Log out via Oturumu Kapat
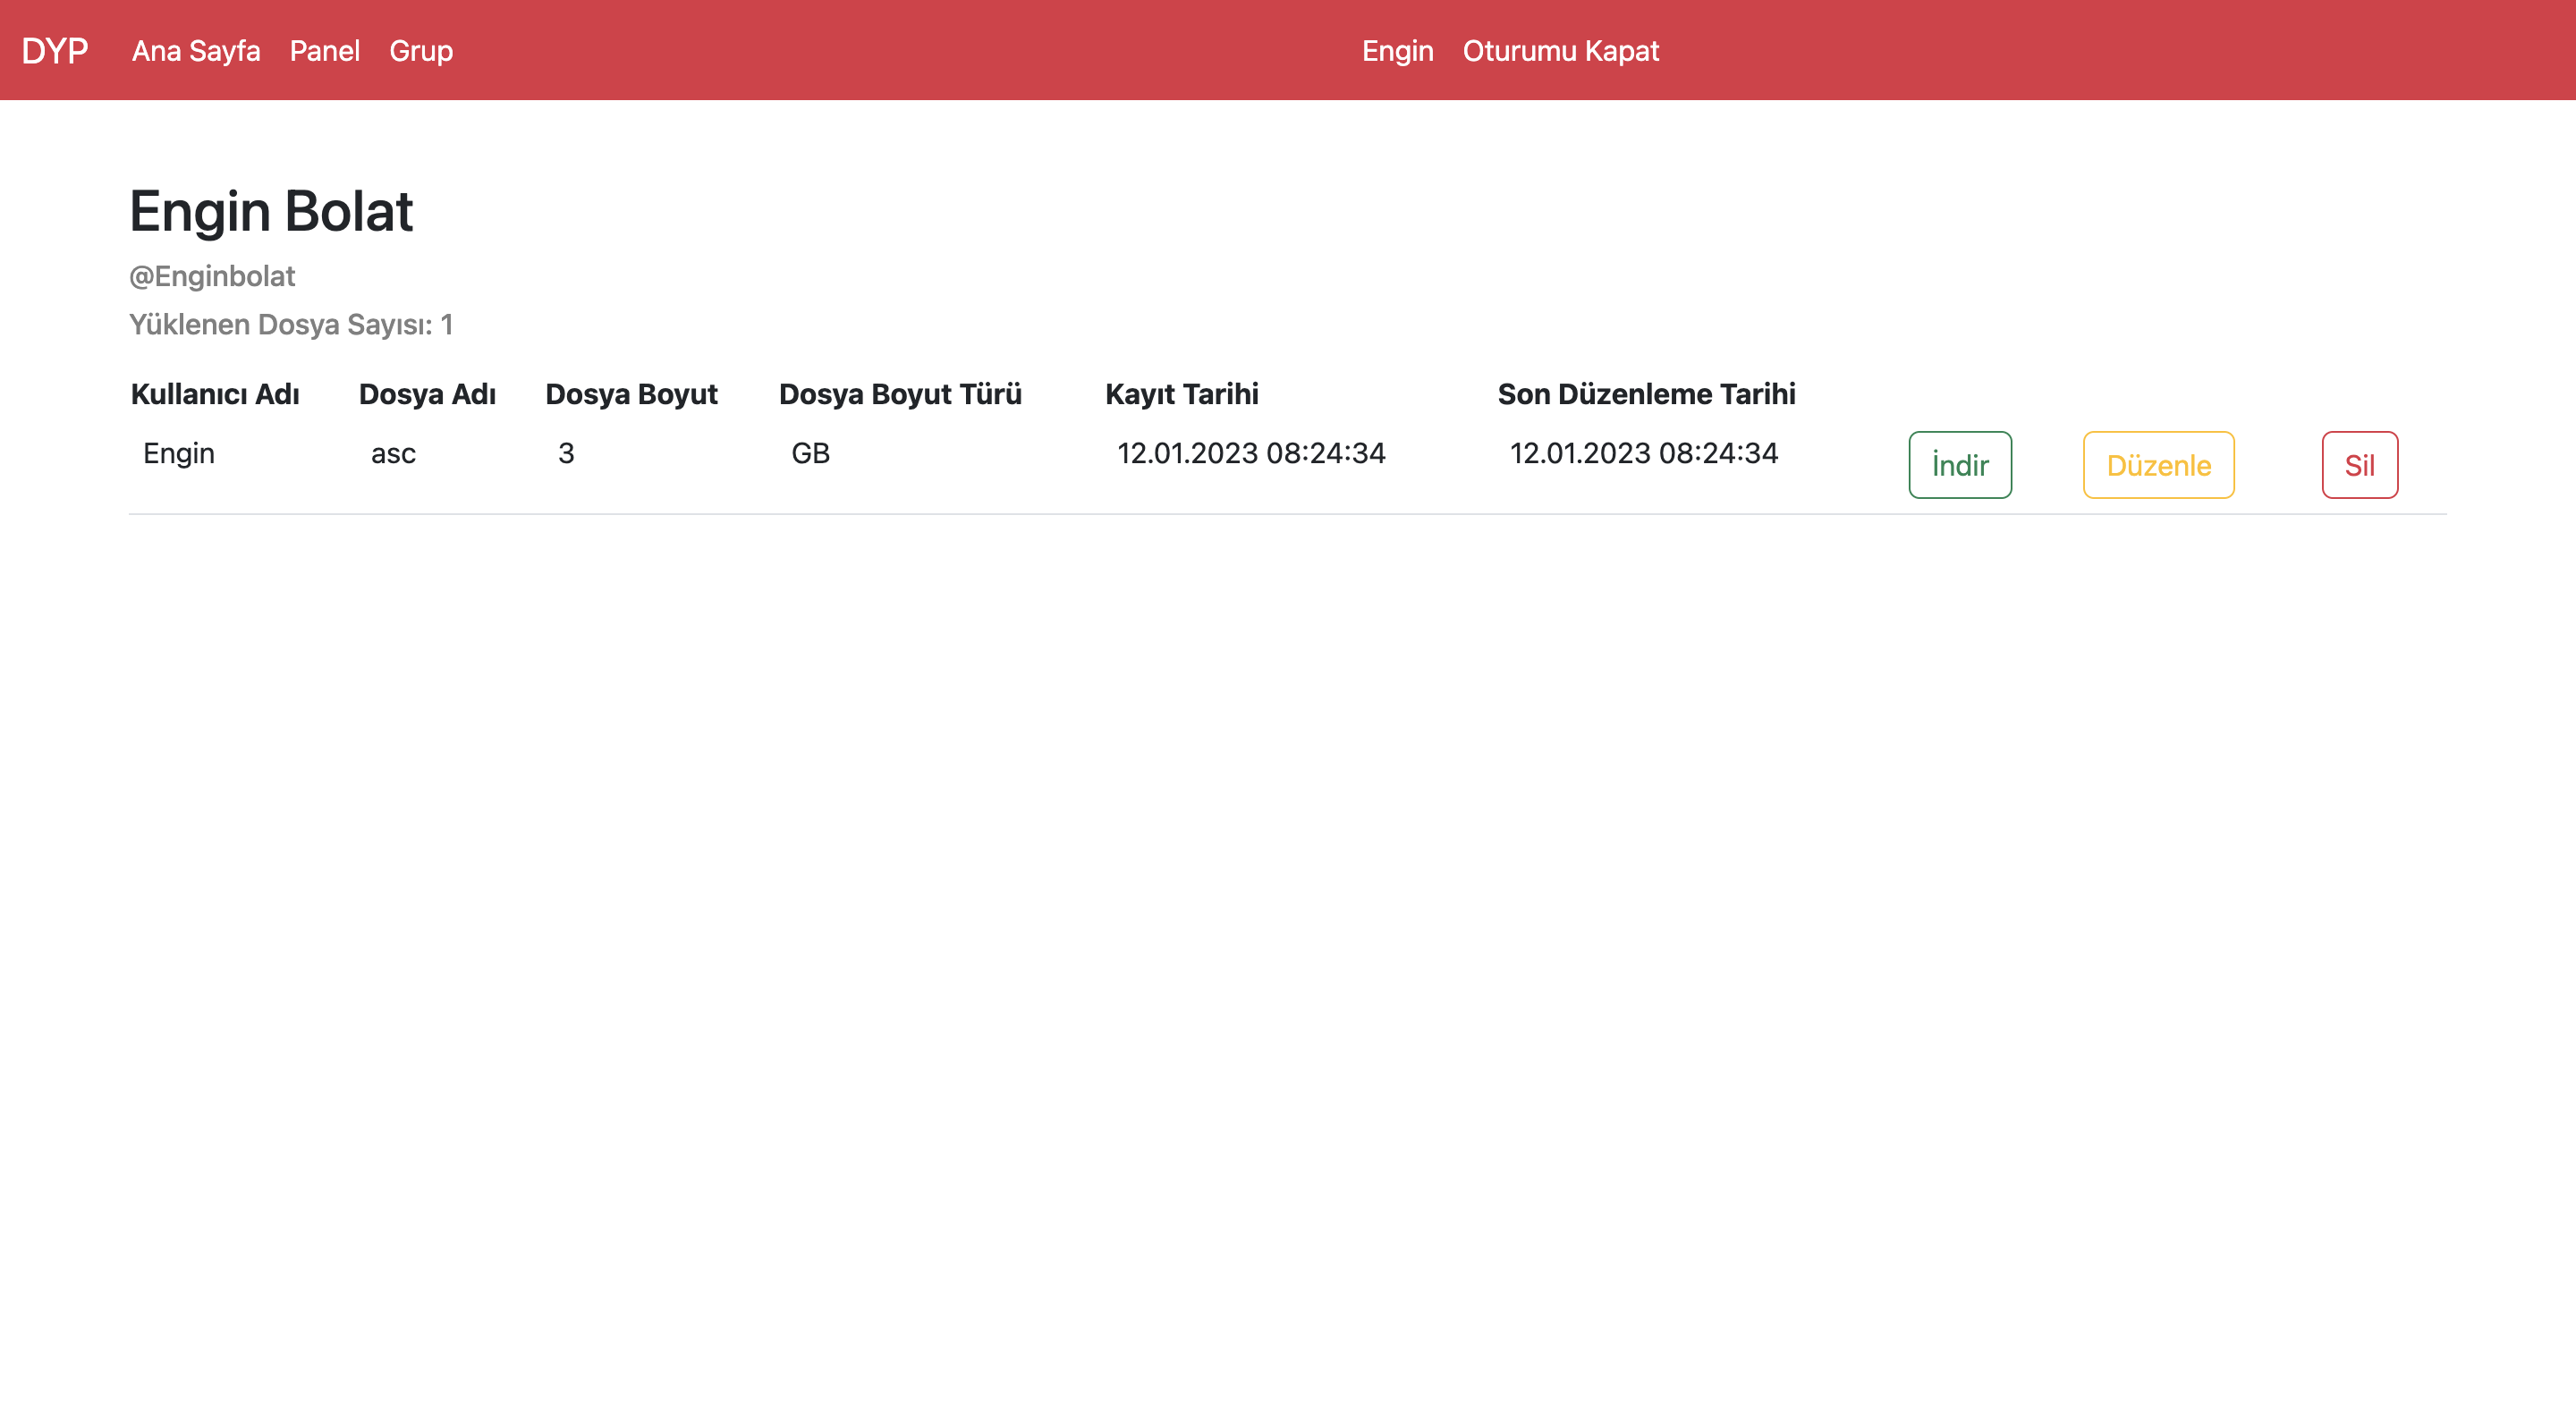The height and width of the screenshot is (1411, 2576). (1560, 50)
